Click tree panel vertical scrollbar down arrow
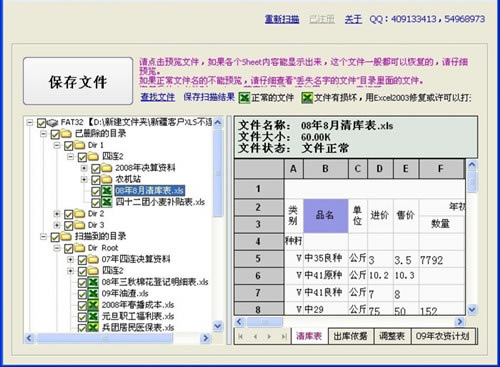 [x=218, y=326]
